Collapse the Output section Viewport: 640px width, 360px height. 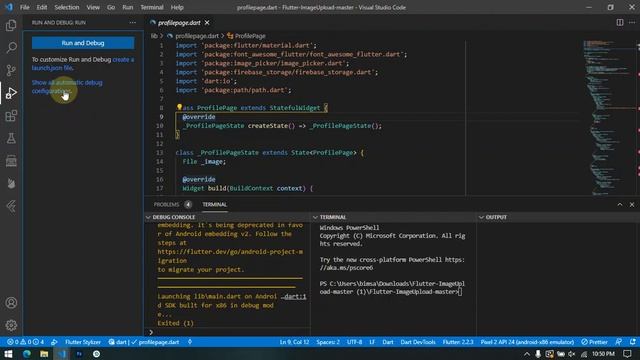click(482, 217)
